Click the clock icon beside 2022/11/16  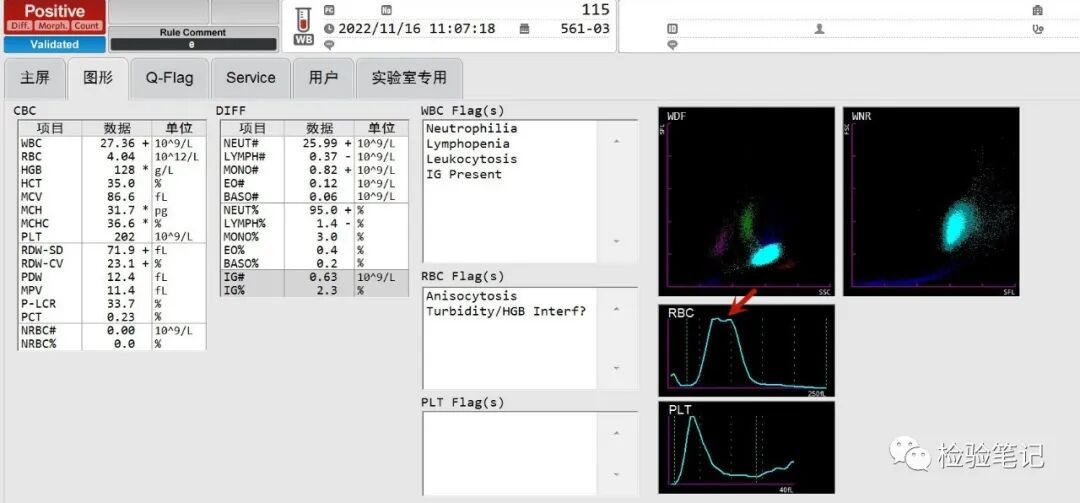click(x=329, y=29)
